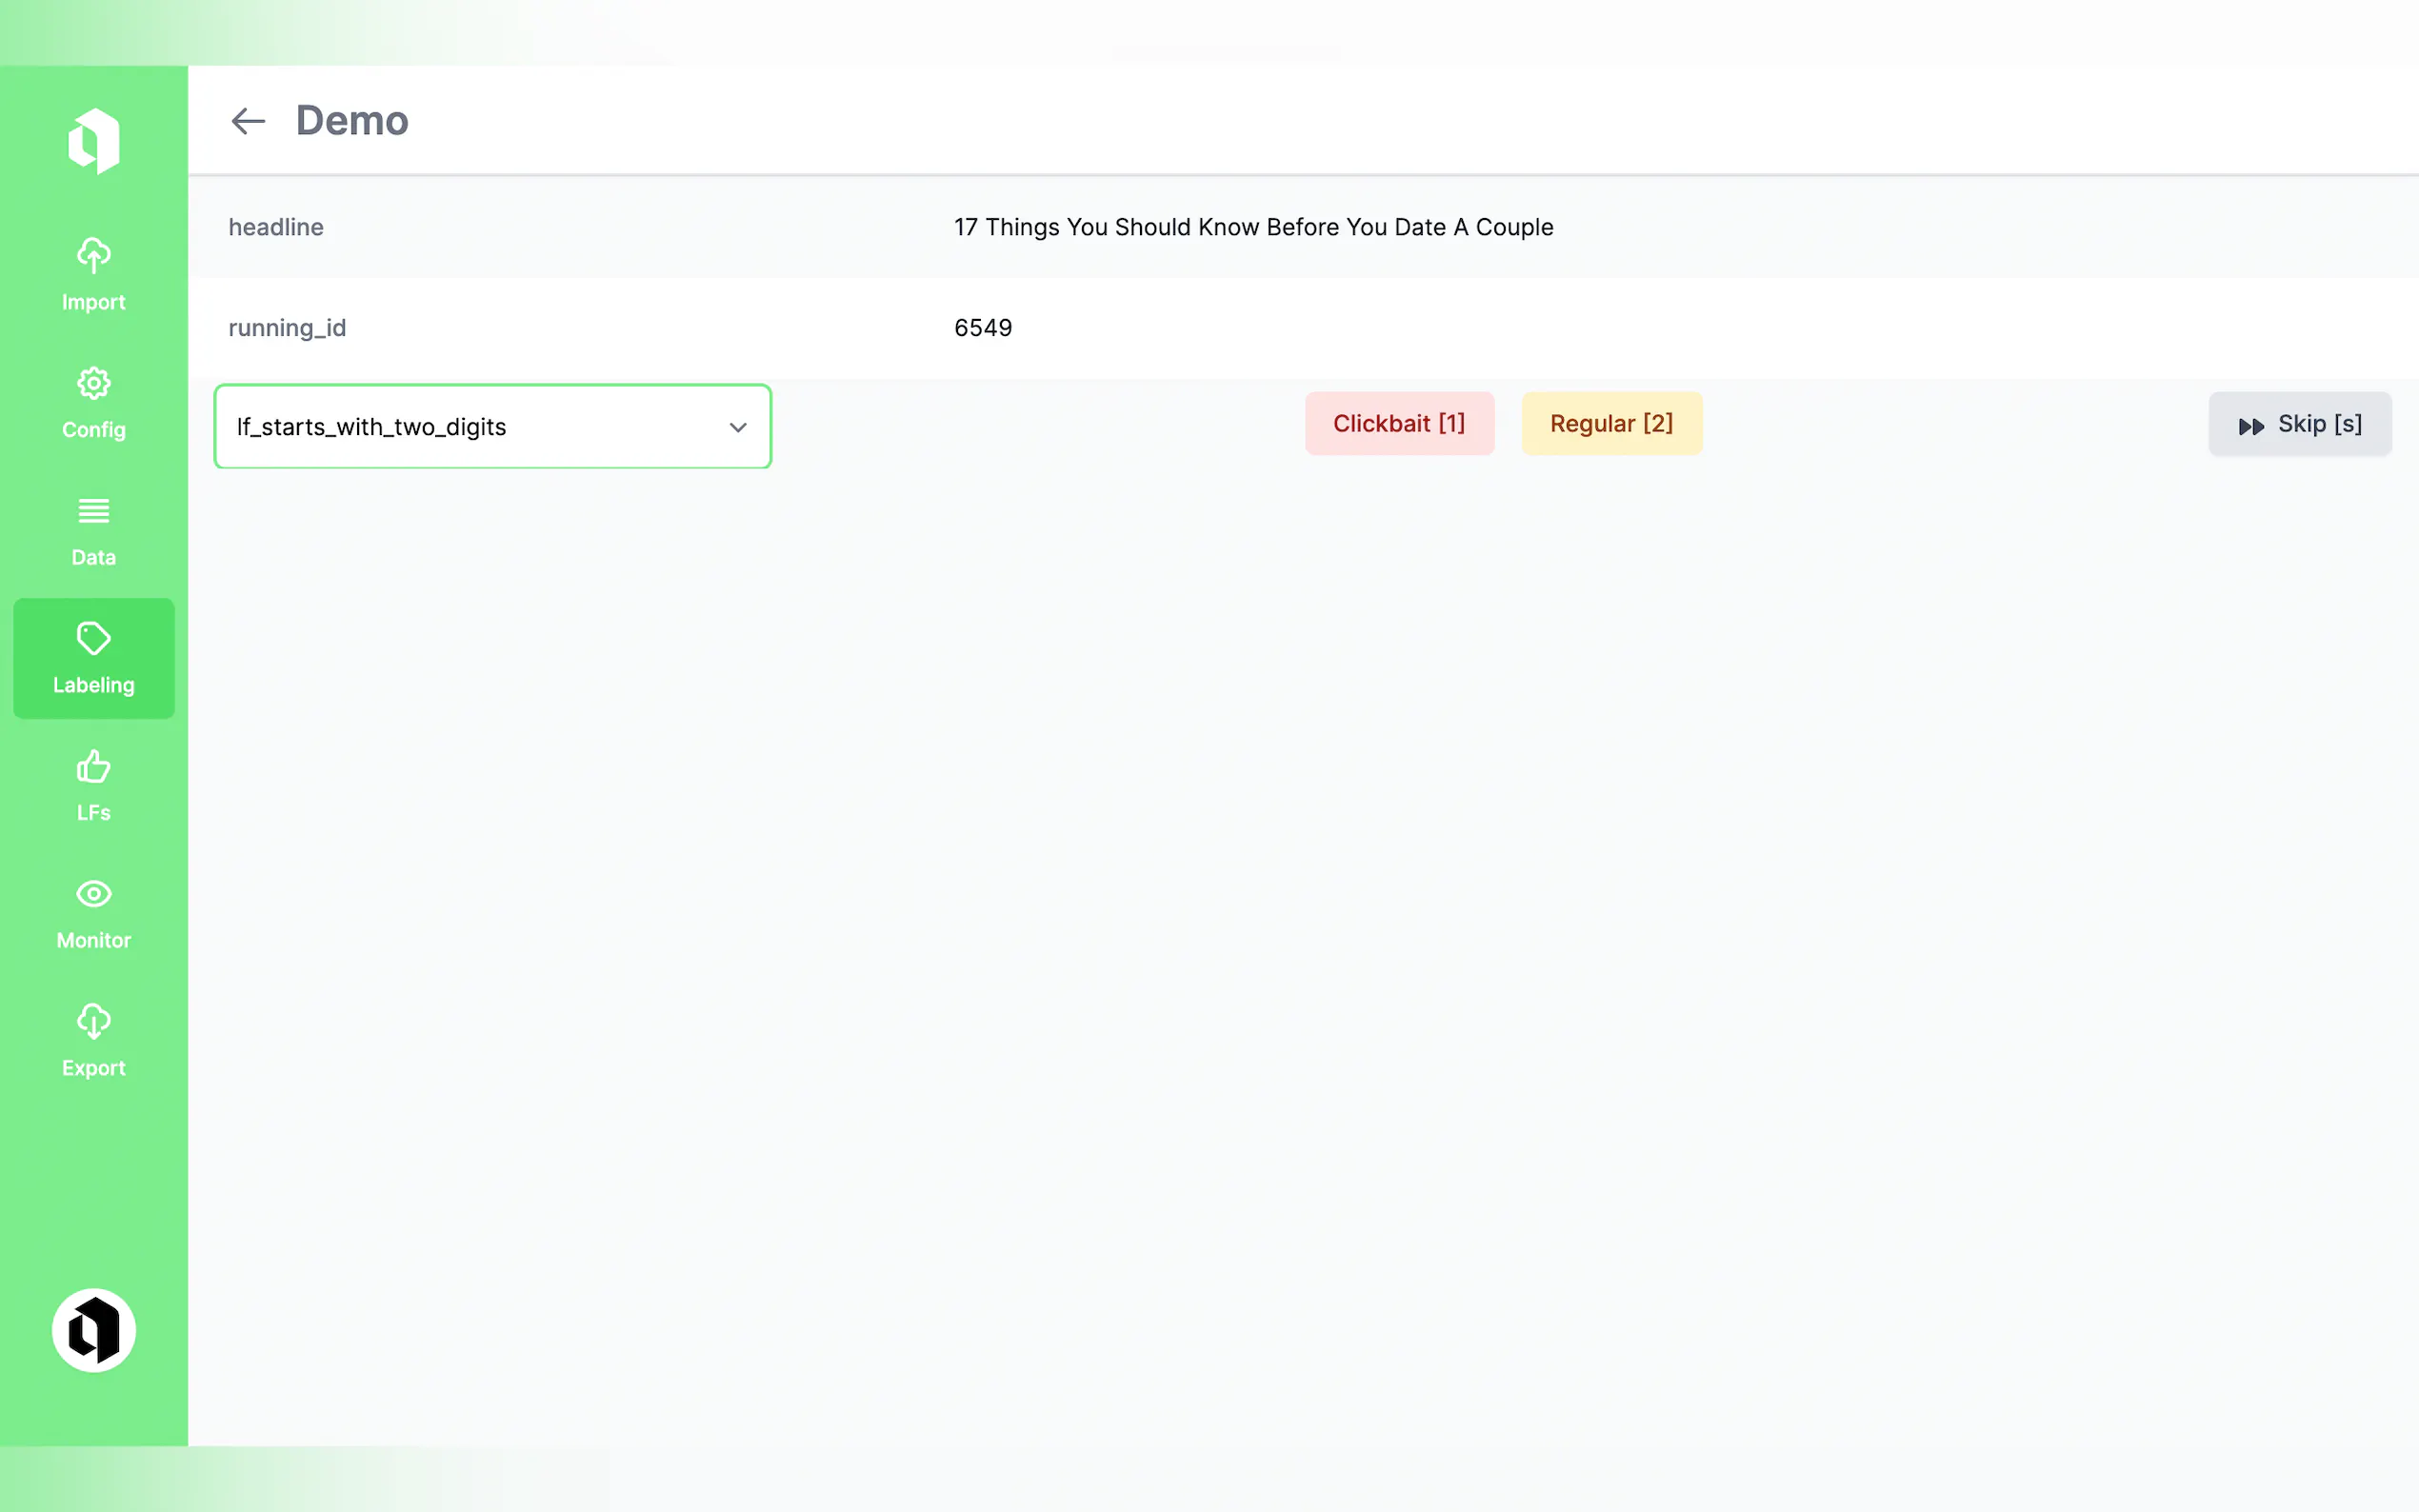
Task: Label headline as Regular [2]
Action: pyautogui.click(x=1610, y=423)
